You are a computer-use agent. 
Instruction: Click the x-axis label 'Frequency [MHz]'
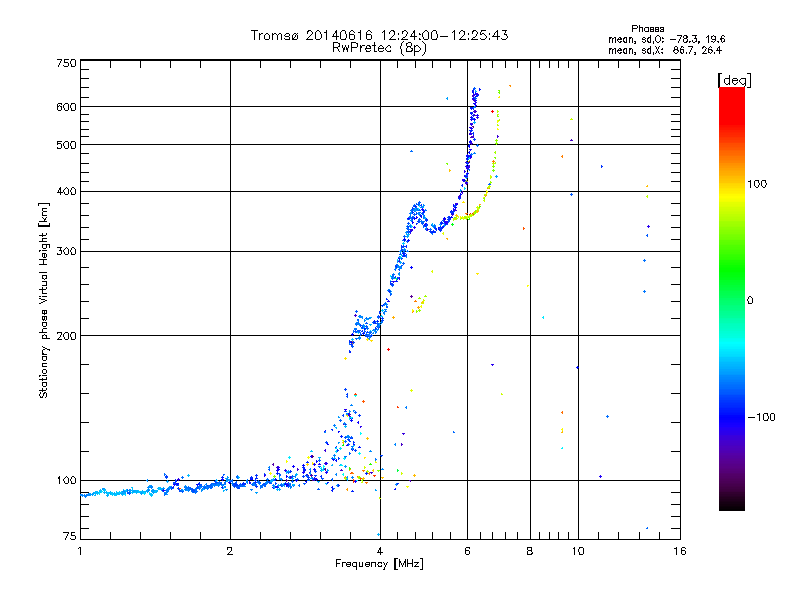(379, 564)
